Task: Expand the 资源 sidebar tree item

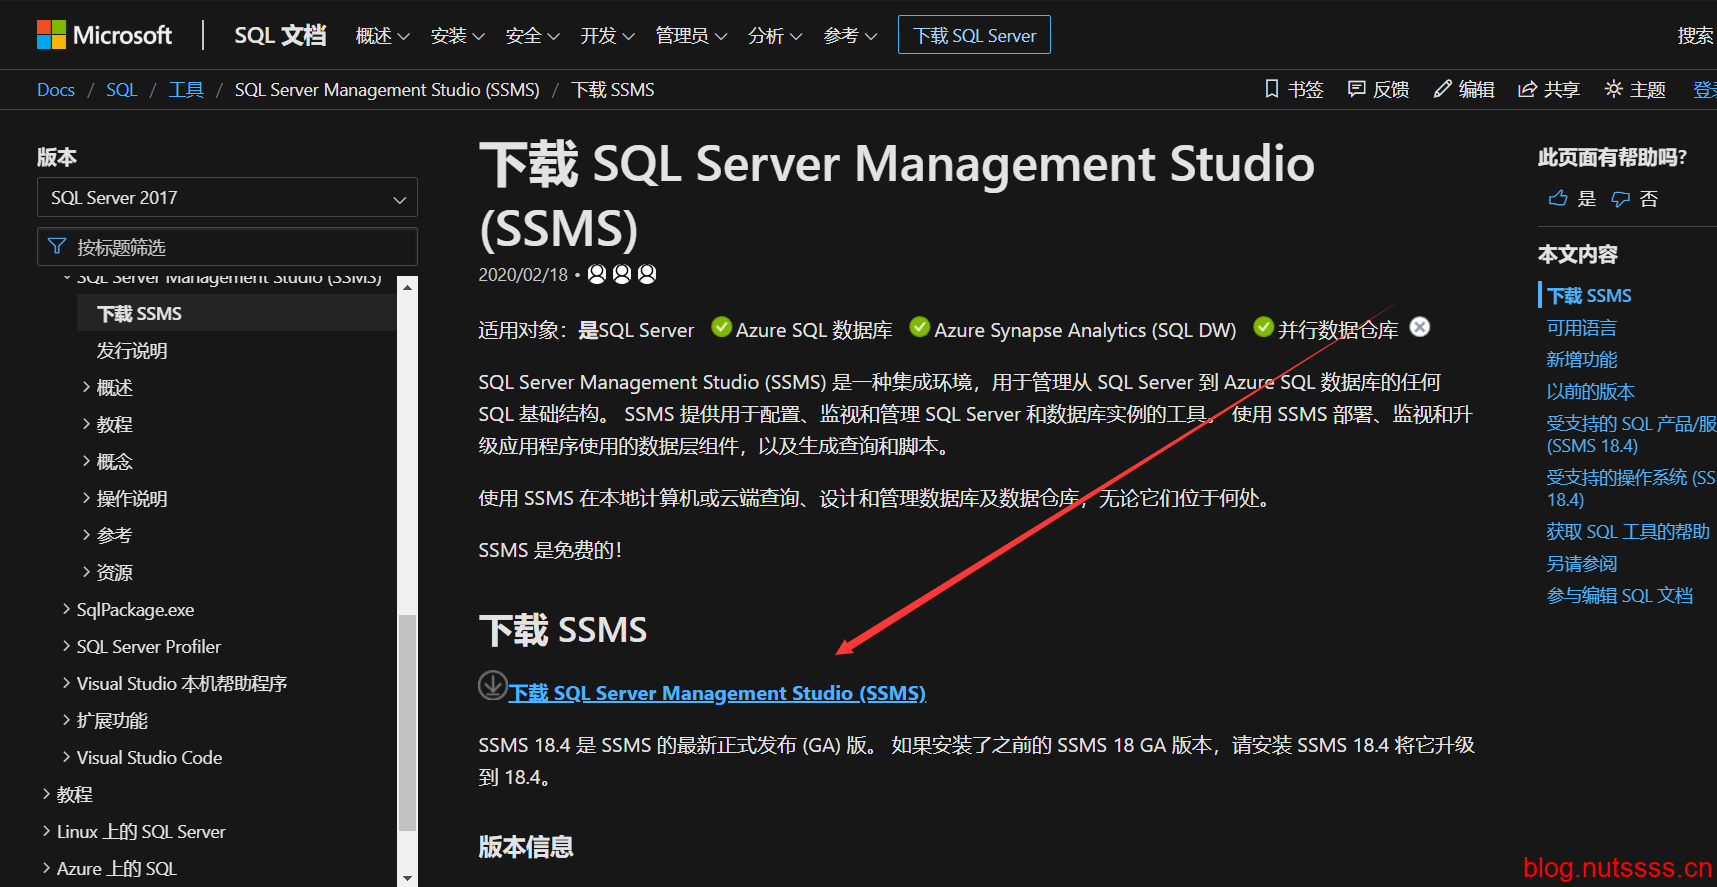Action: point(87,572)
